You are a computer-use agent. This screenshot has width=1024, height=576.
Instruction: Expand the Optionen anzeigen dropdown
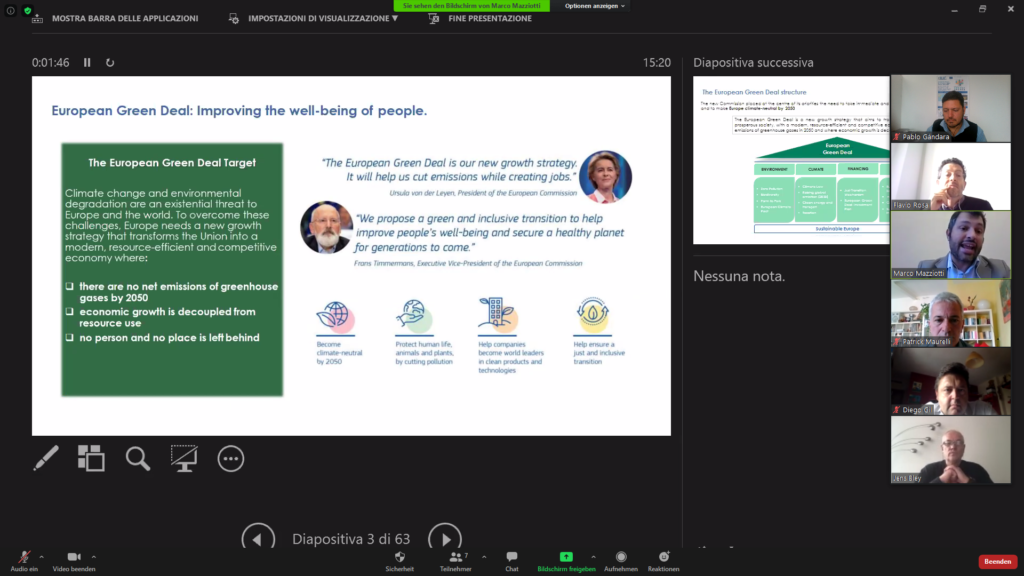coord(596,6)
